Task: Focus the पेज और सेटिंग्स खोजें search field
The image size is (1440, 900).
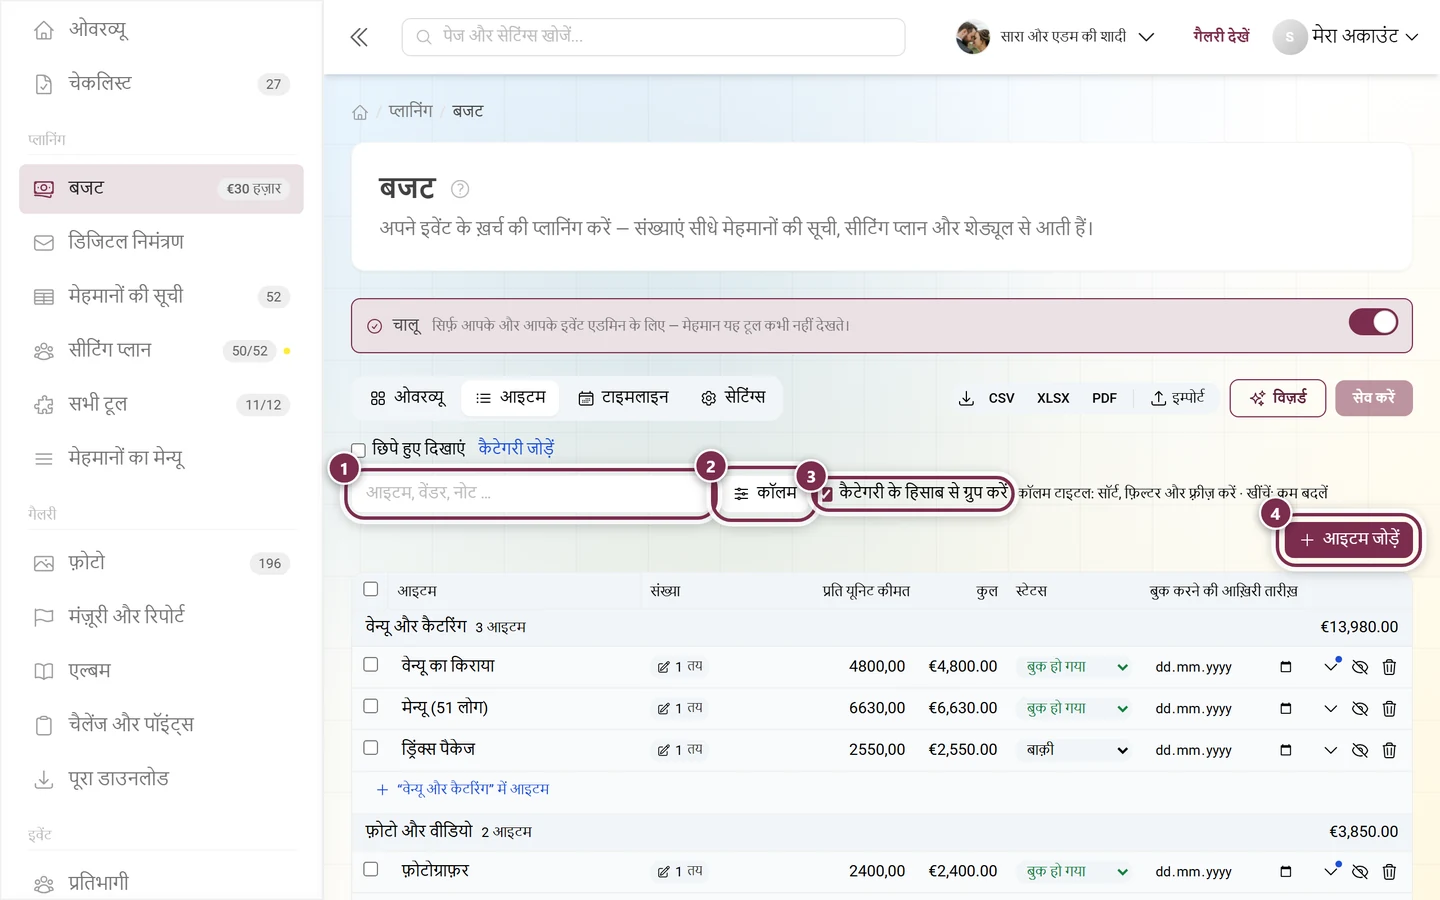Action: coord(654,37)
